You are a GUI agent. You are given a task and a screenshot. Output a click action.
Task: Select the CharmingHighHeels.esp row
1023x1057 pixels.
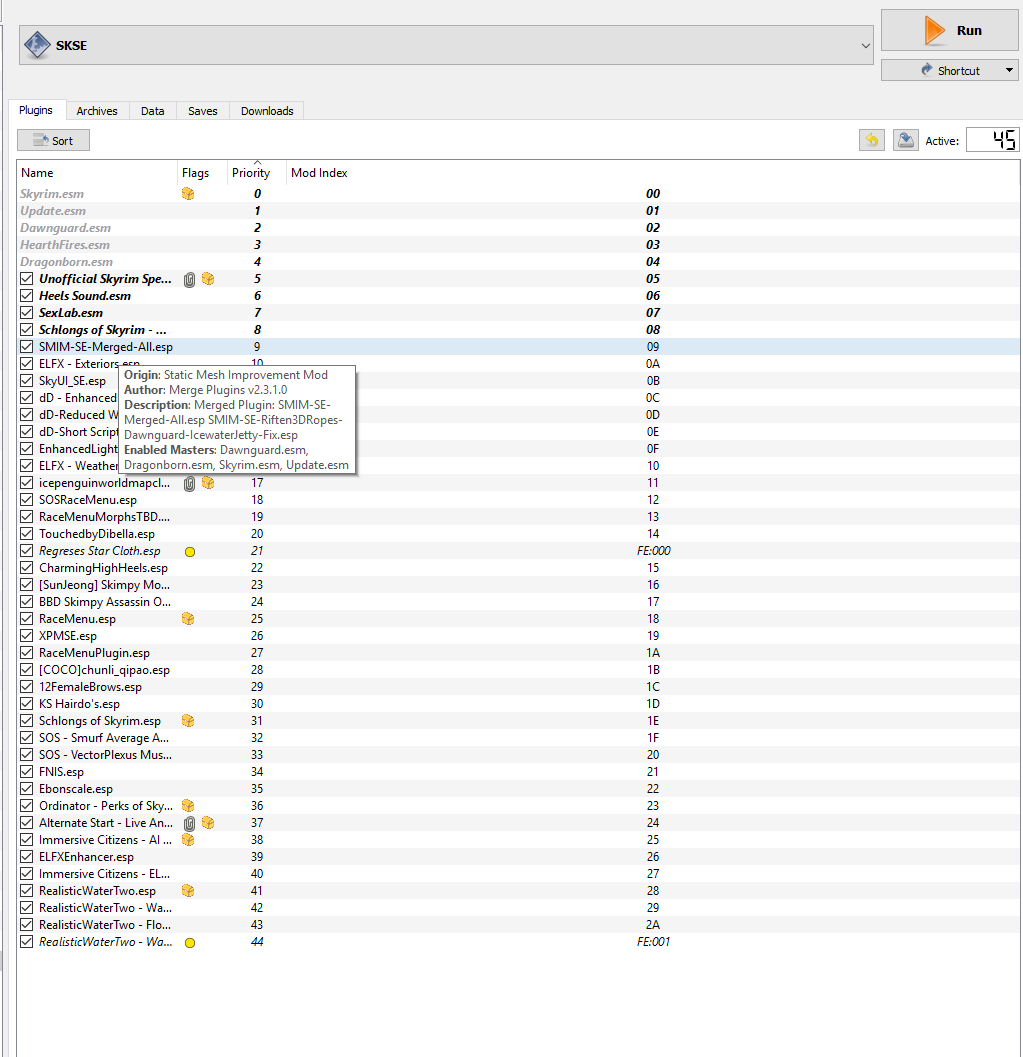pyautogui.click(x=518, y=568)
